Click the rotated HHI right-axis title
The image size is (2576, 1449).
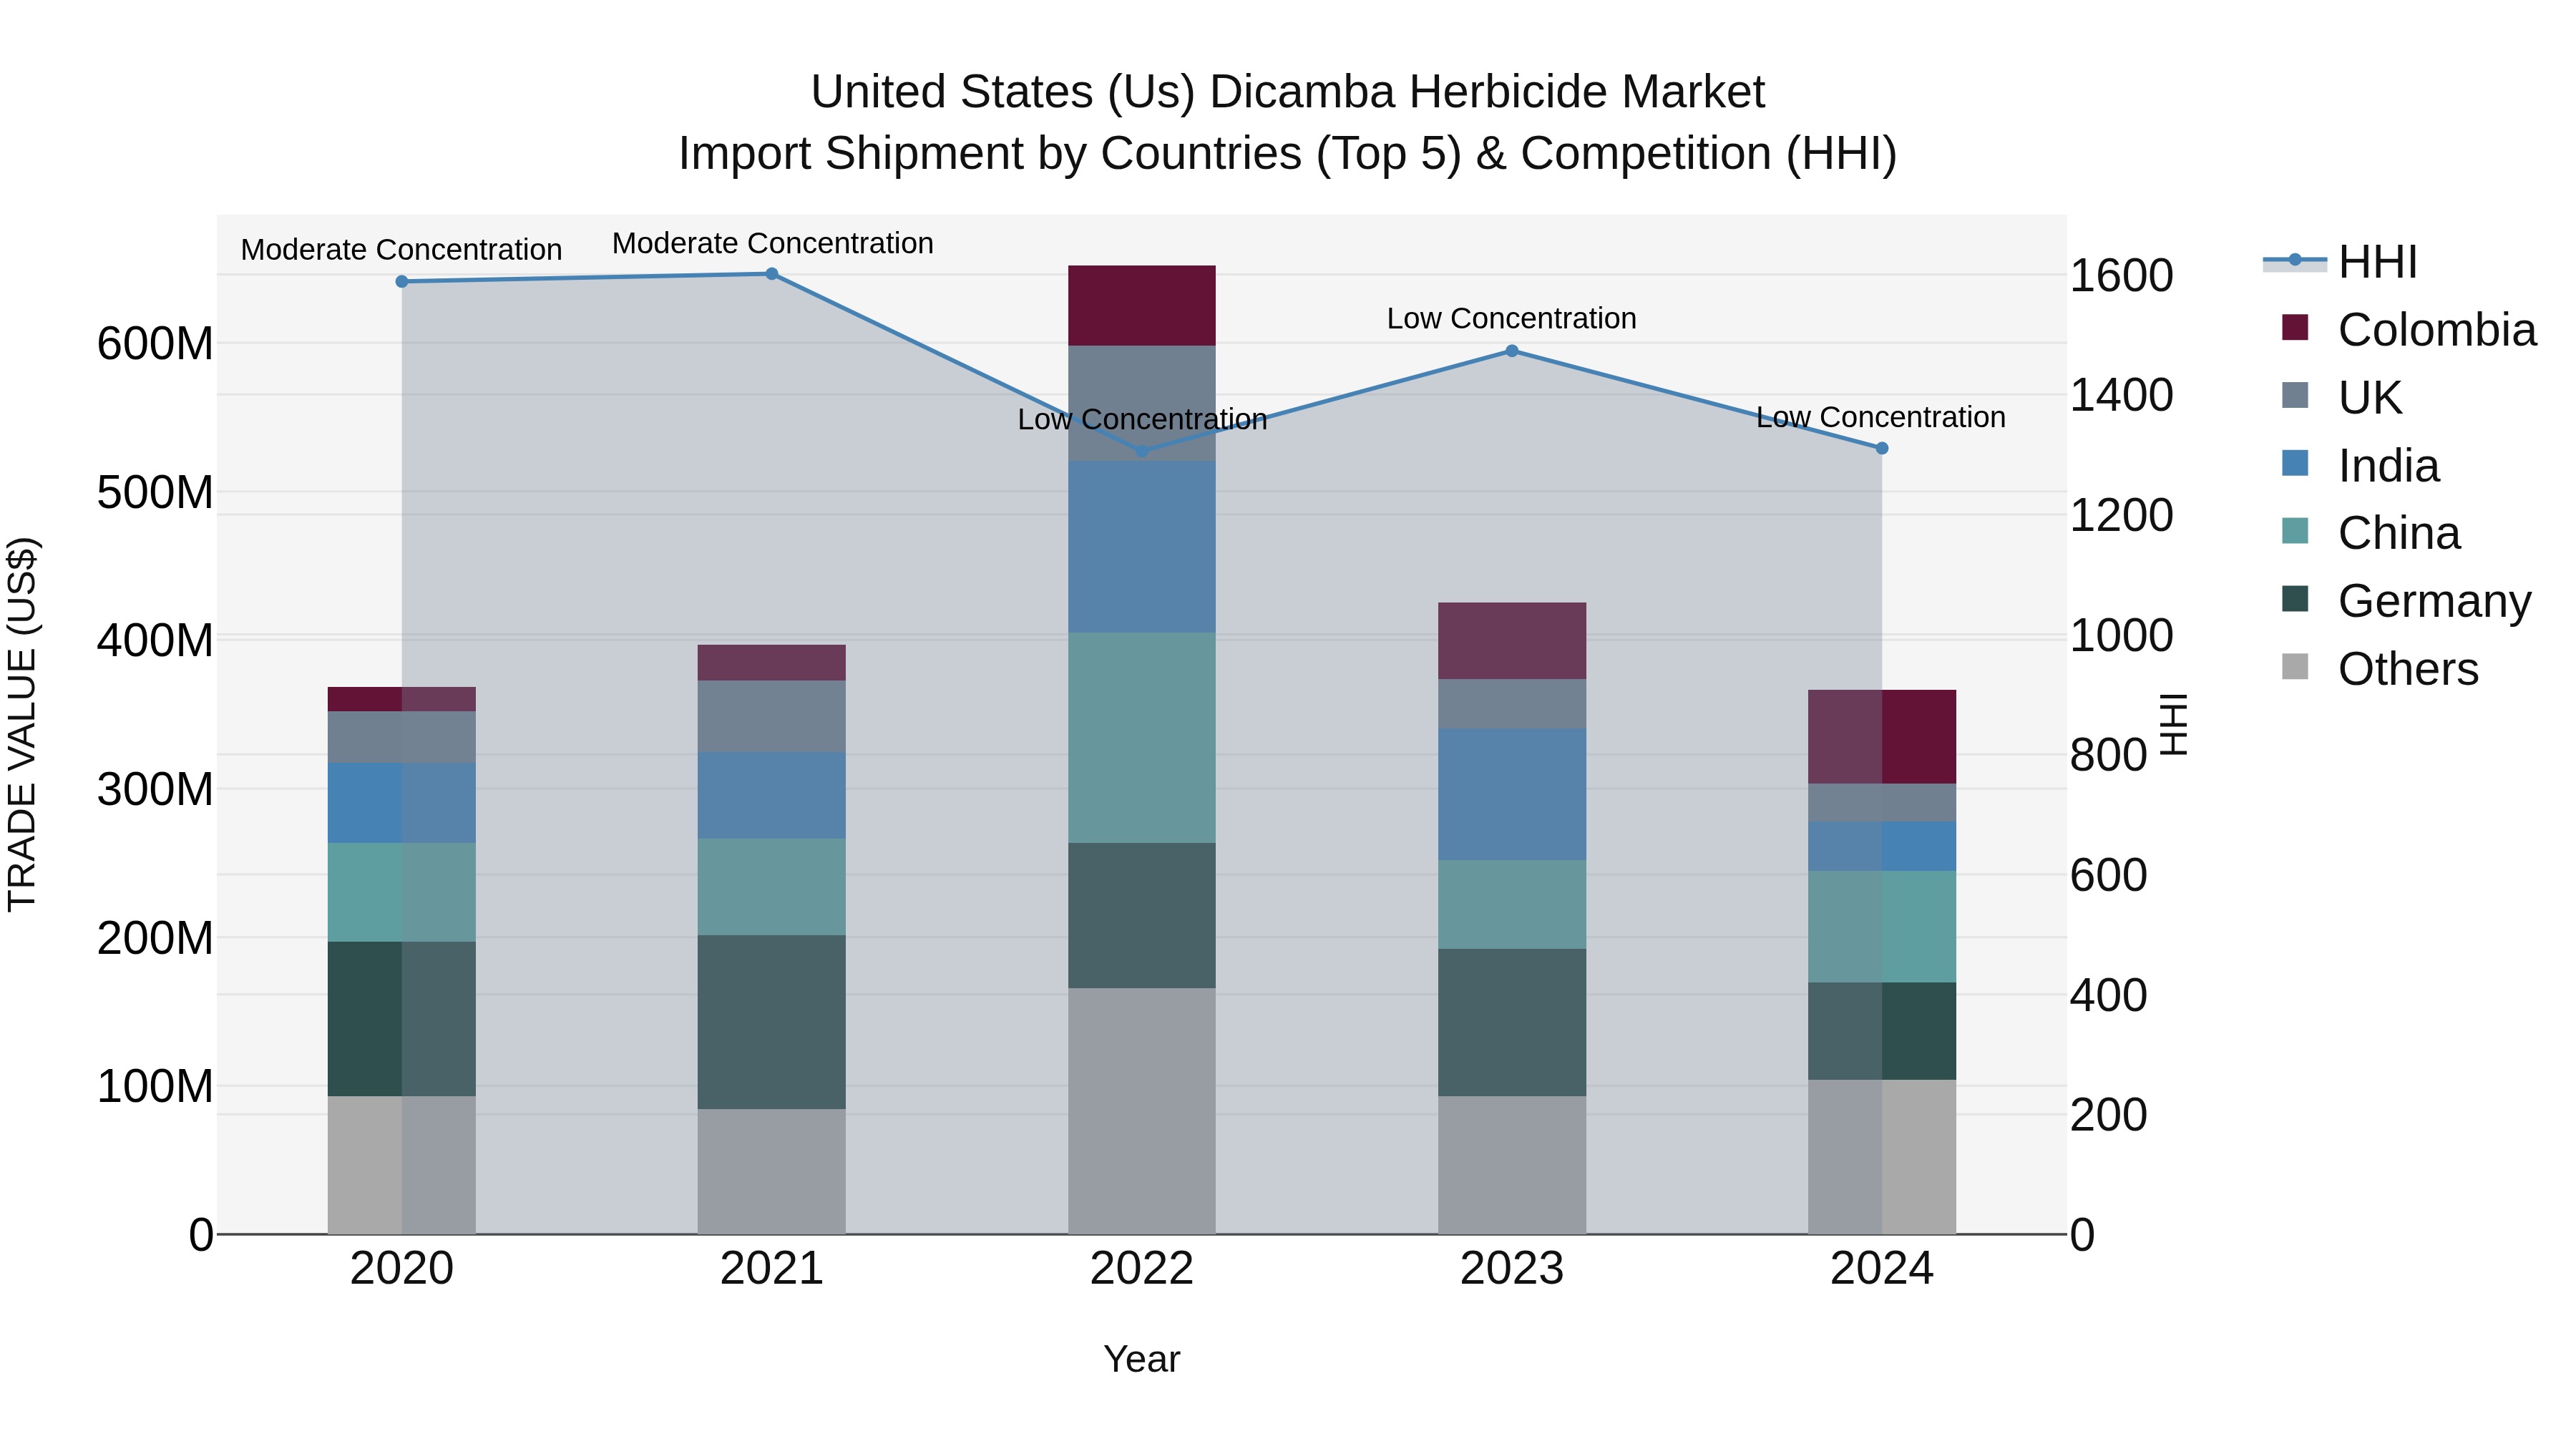(x=2174, y=724)
